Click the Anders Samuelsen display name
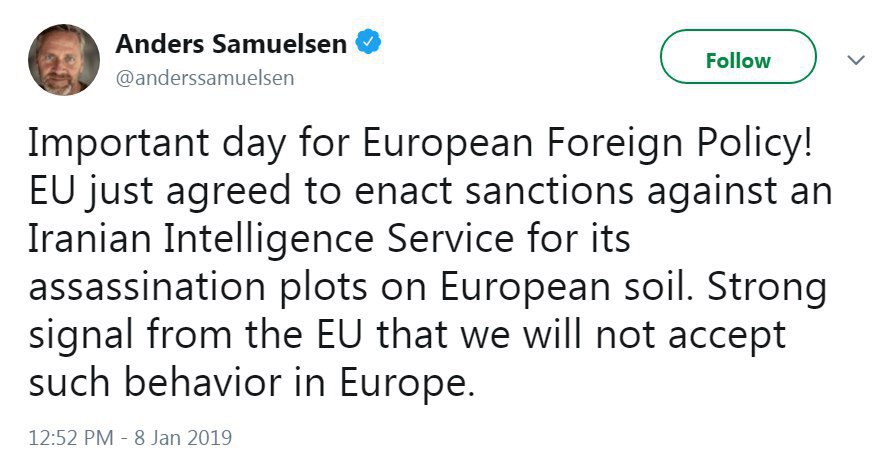The height and width of the screenshot is (464, 896). tap(231, 44)
